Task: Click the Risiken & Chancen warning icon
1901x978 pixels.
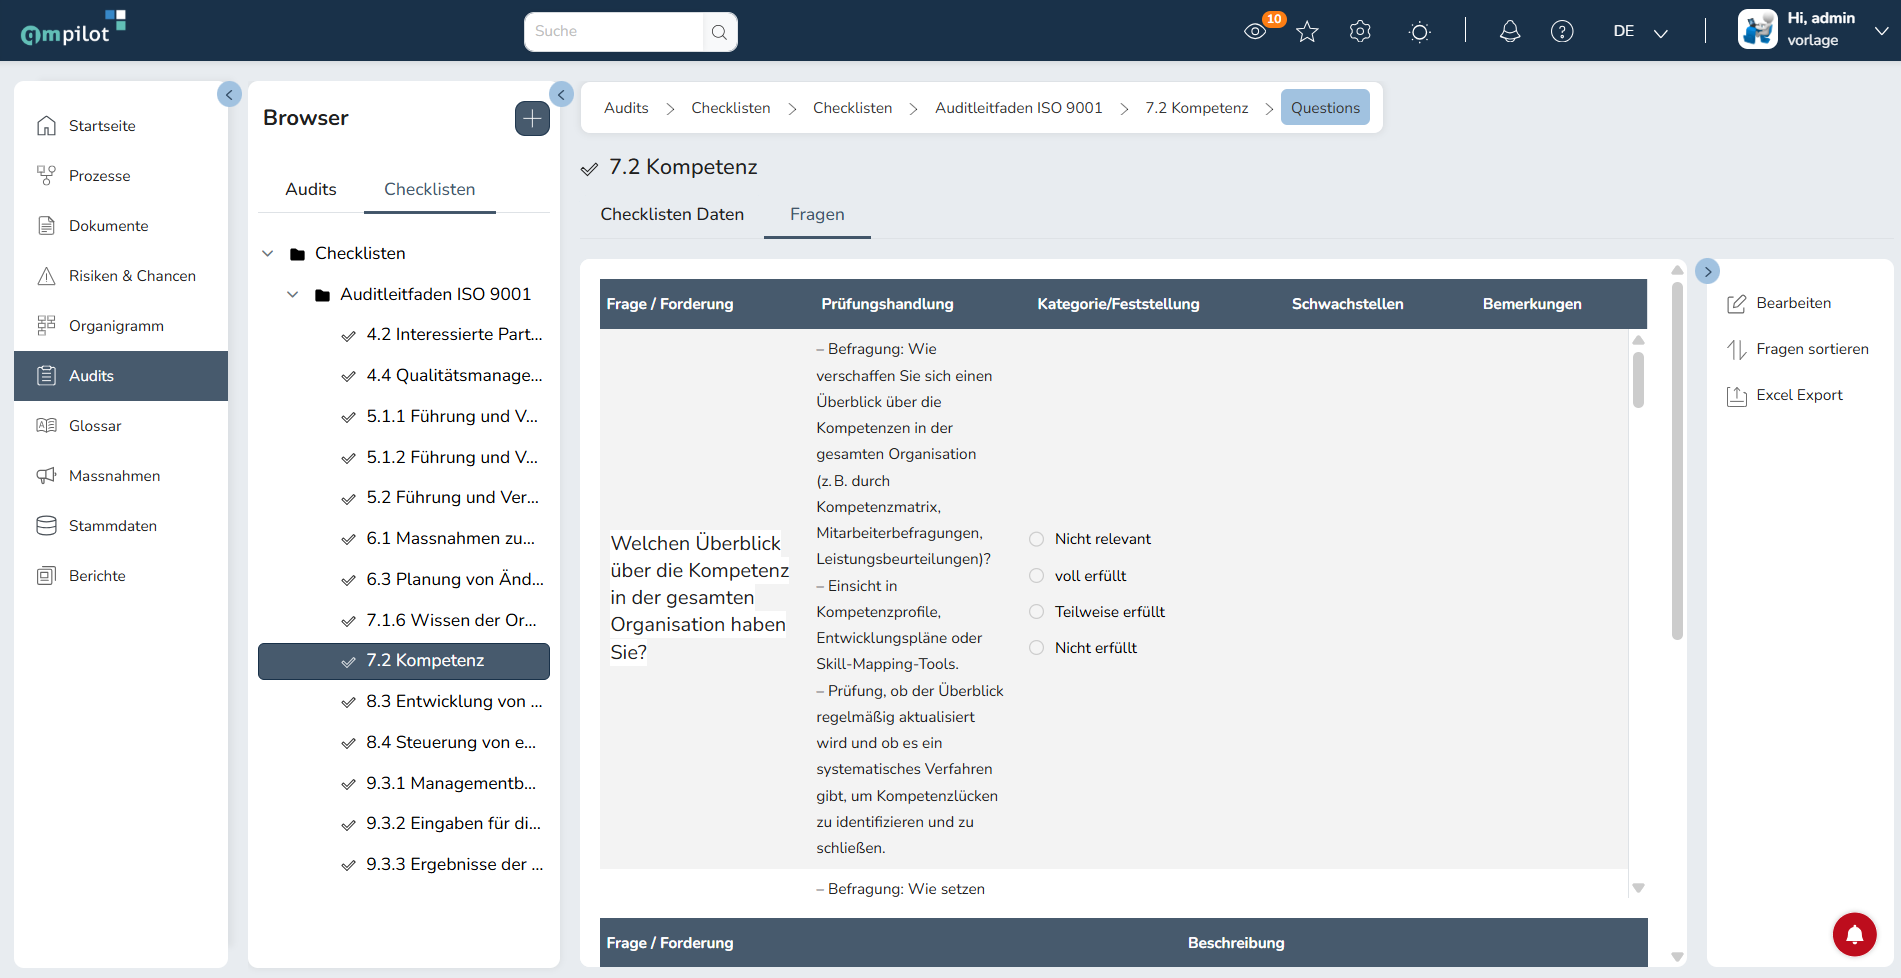Action: (46, 276)
